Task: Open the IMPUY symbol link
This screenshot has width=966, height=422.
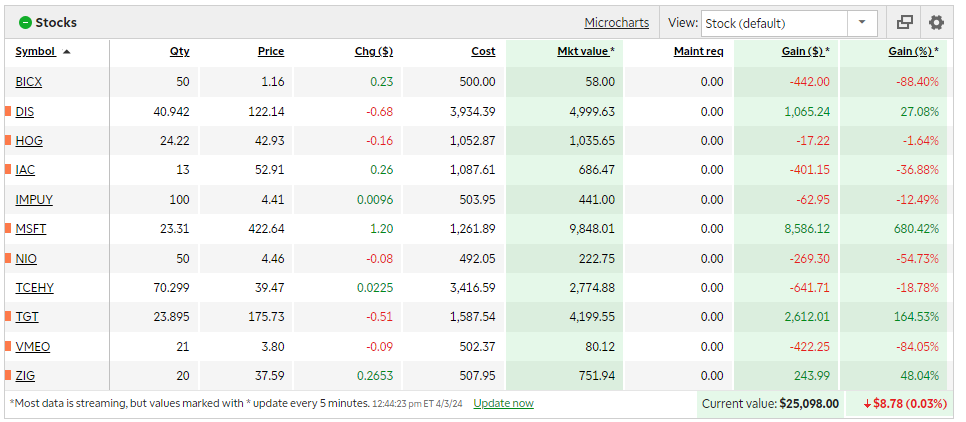Action: (34, 200)
